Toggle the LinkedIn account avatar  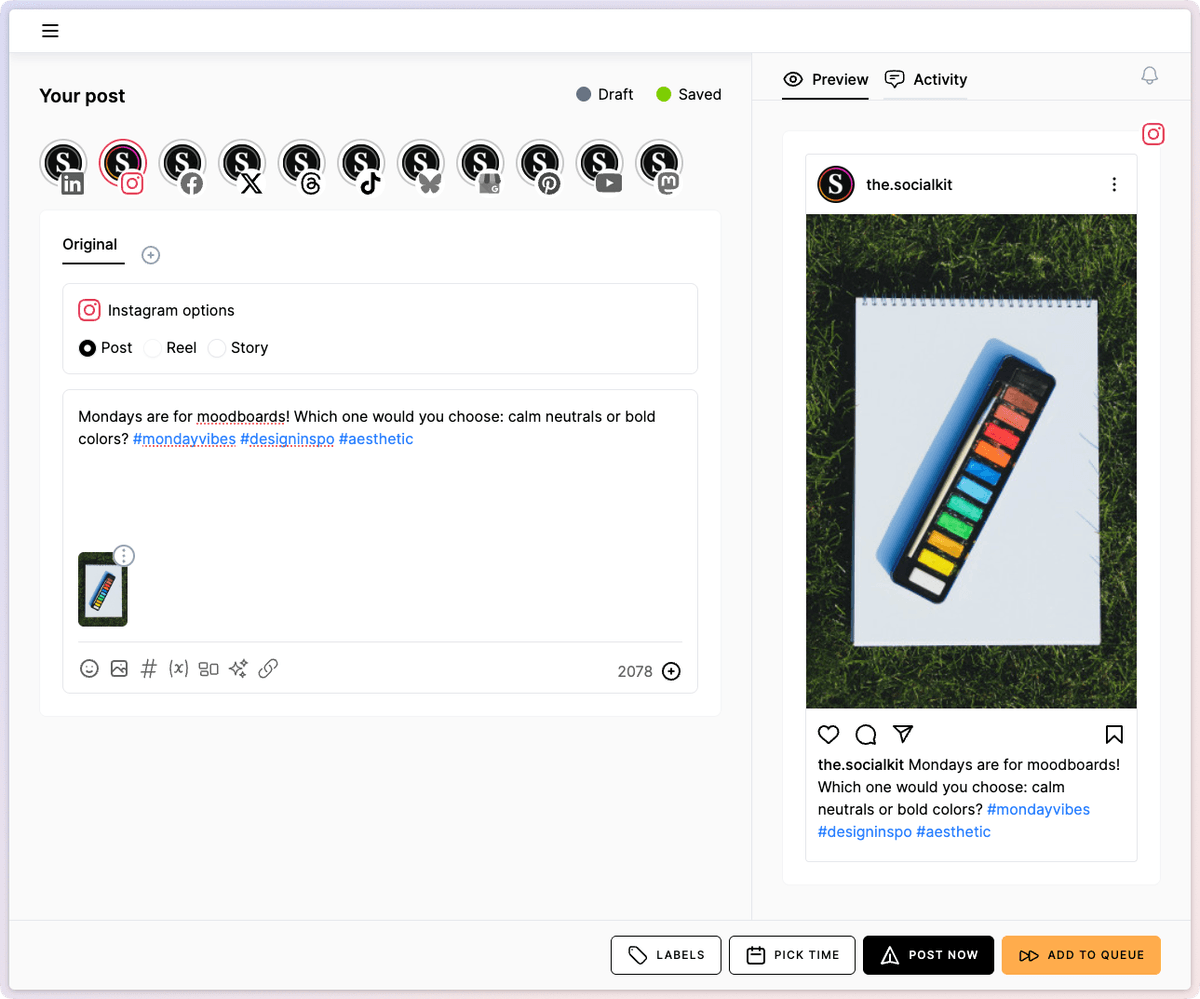pyautogui.click(x=64, y=164)
